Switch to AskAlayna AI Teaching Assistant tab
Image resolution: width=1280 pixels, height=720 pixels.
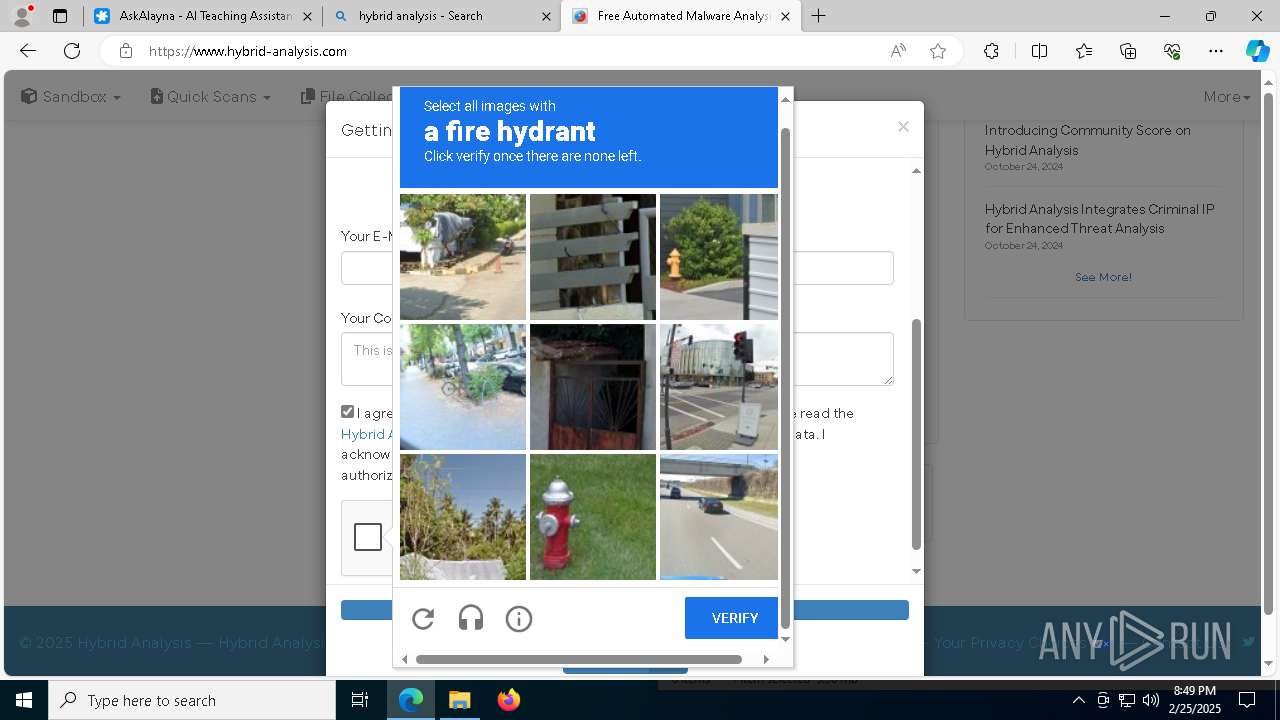point(204,16)
